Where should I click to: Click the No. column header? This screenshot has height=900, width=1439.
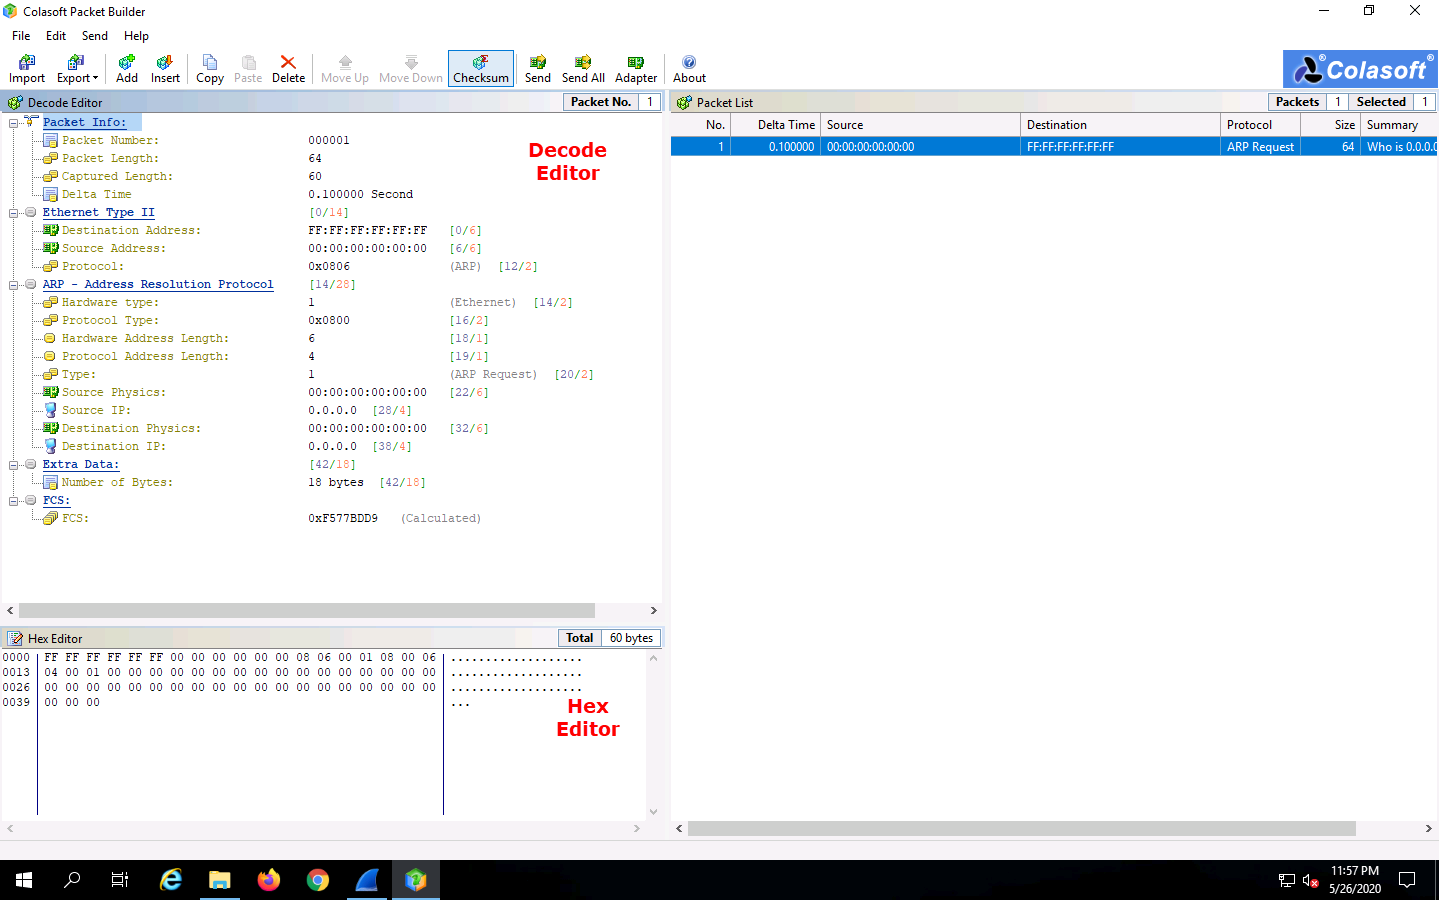[701, 125]
